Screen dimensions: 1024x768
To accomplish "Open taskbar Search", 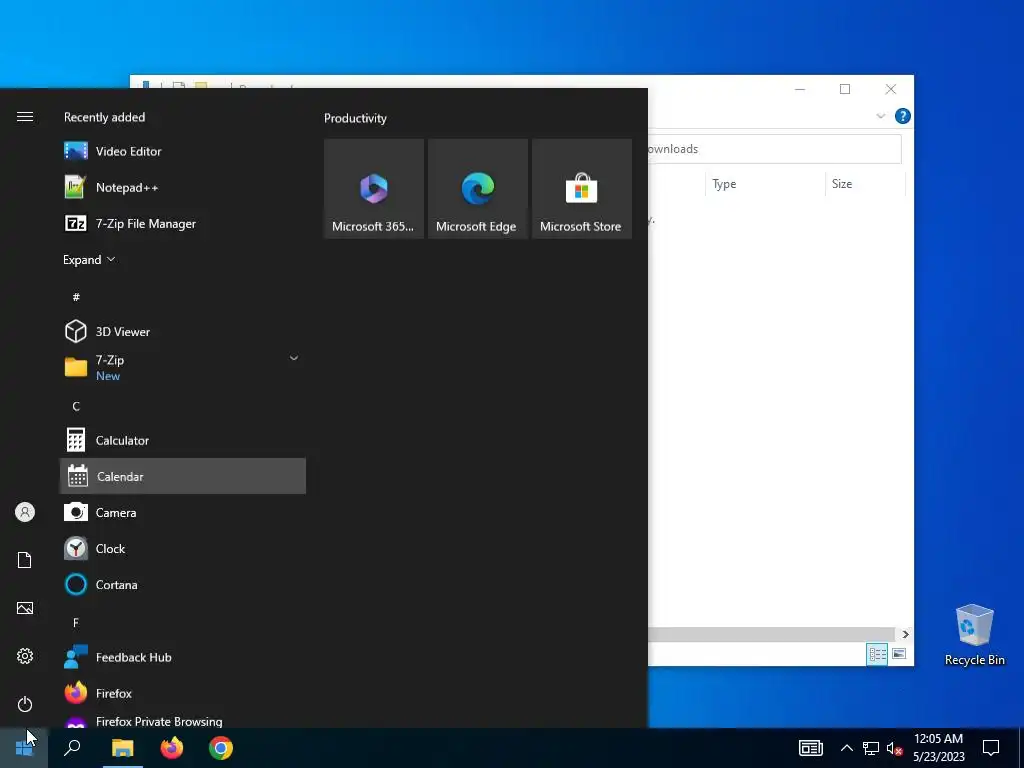I will click(72, 748).
